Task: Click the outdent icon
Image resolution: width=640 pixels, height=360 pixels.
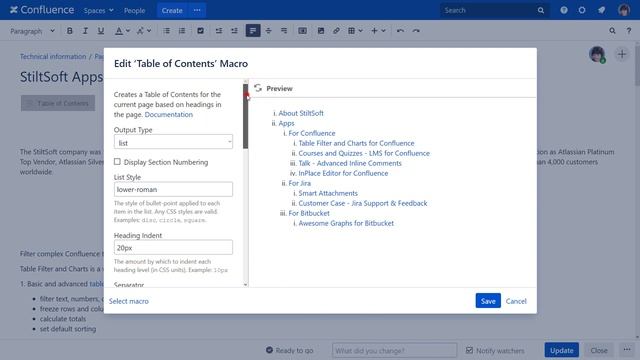Action: 219,31
